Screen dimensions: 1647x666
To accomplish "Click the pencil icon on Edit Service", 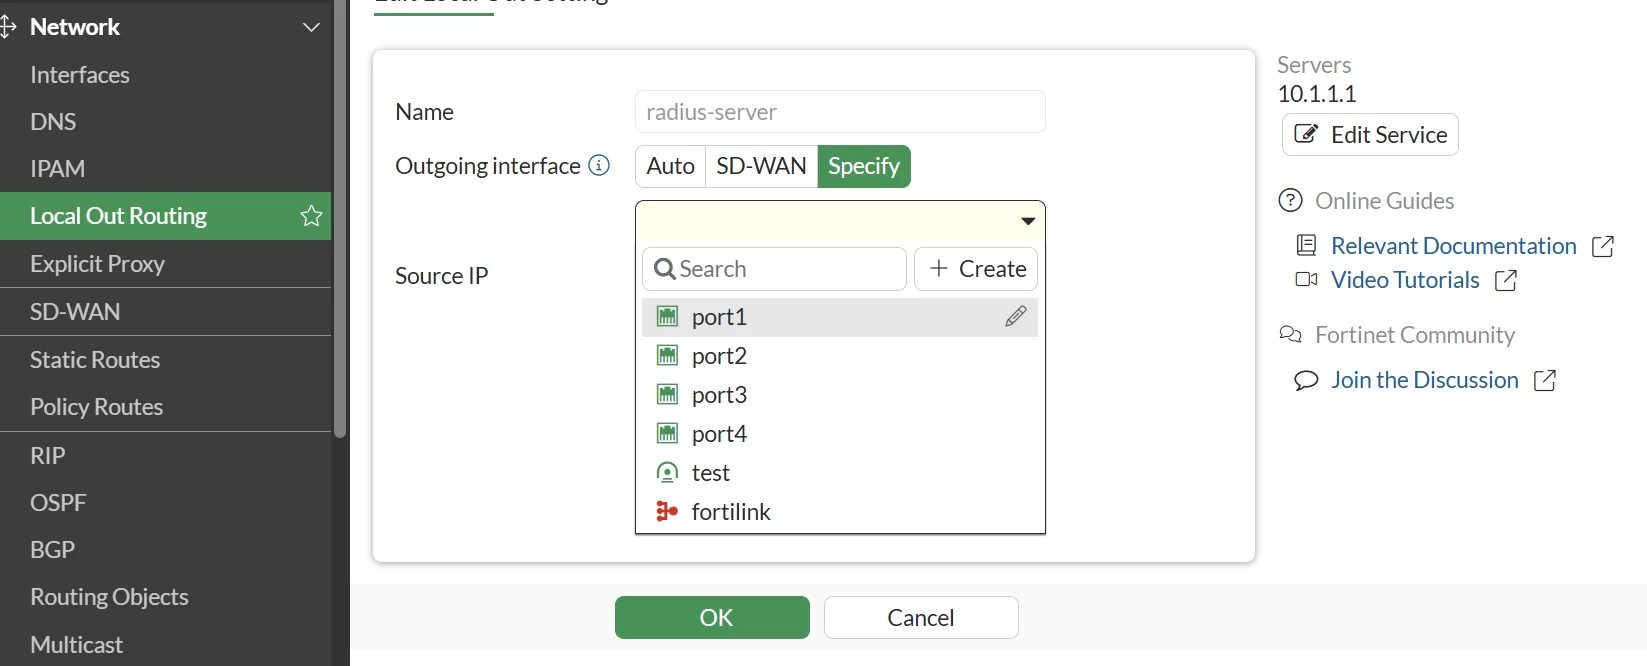I will pyautogui.click(x=1306, y=134).
